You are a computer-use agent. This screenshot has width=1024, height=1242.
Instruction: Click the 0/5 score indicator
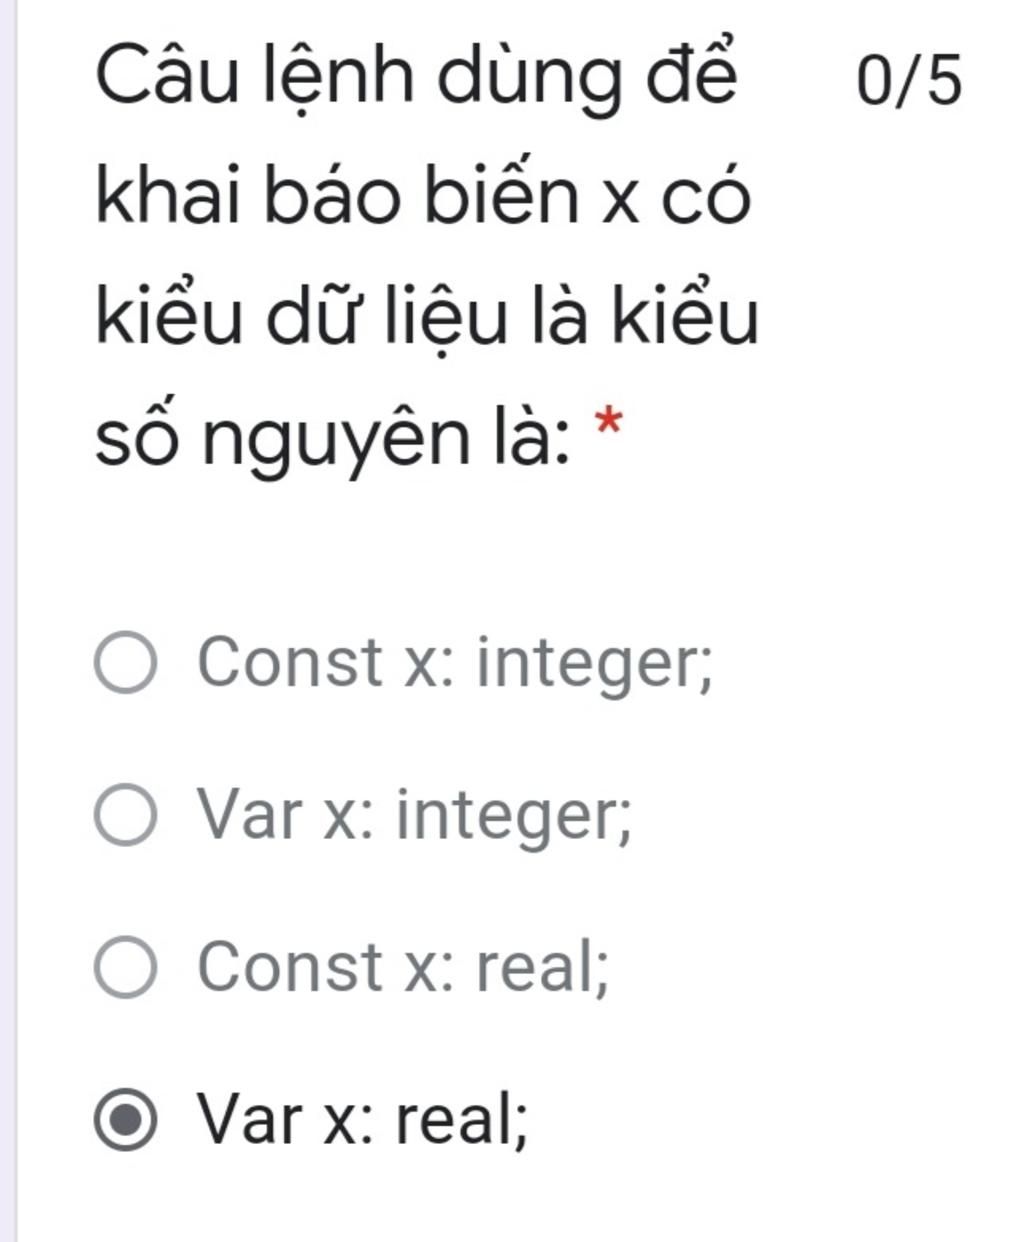tap(910, 81)
